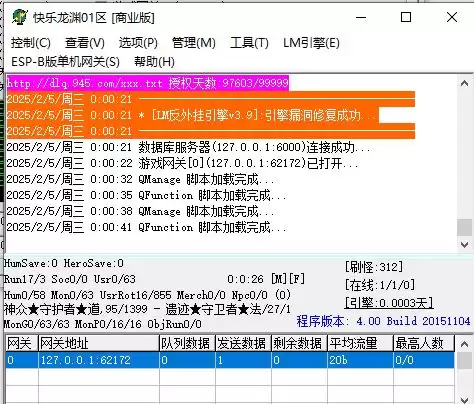The height and width of the screenshot is (404, 474).
Task: Click the [刷怪:312] status text
Action: 374,267
